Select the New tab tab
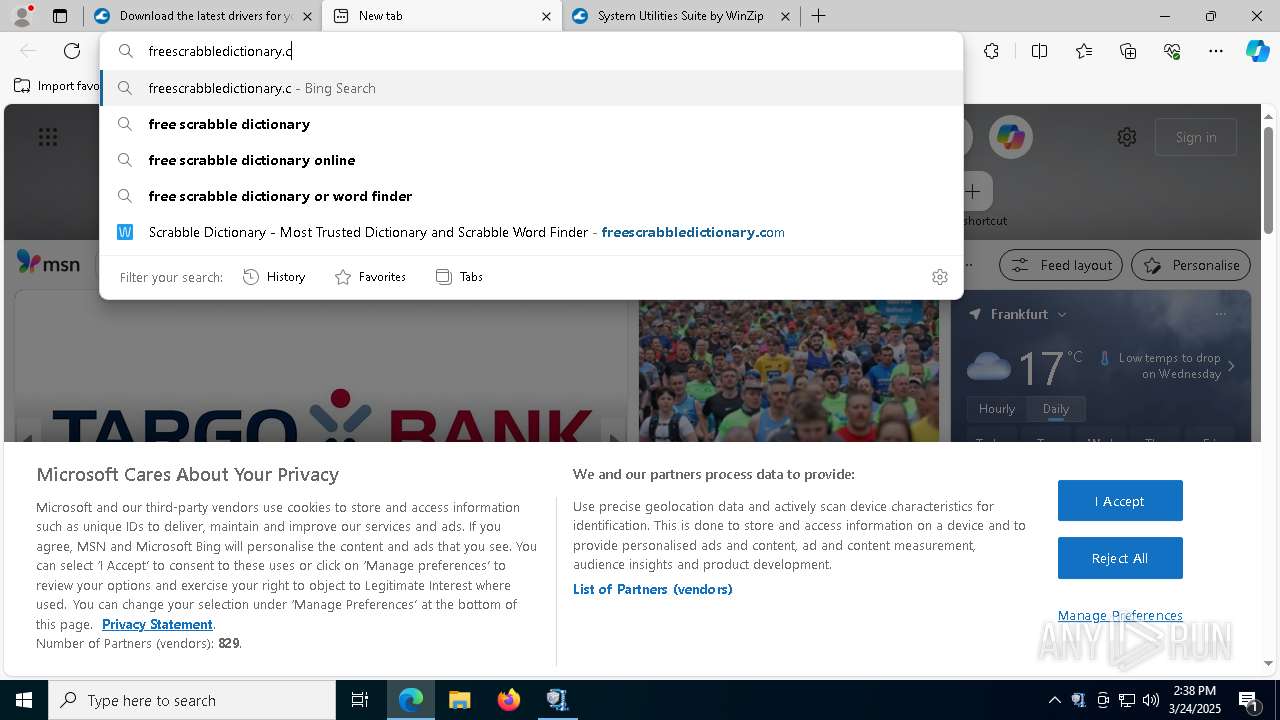This screenshot has width=1280, height=720. (442, 16)
